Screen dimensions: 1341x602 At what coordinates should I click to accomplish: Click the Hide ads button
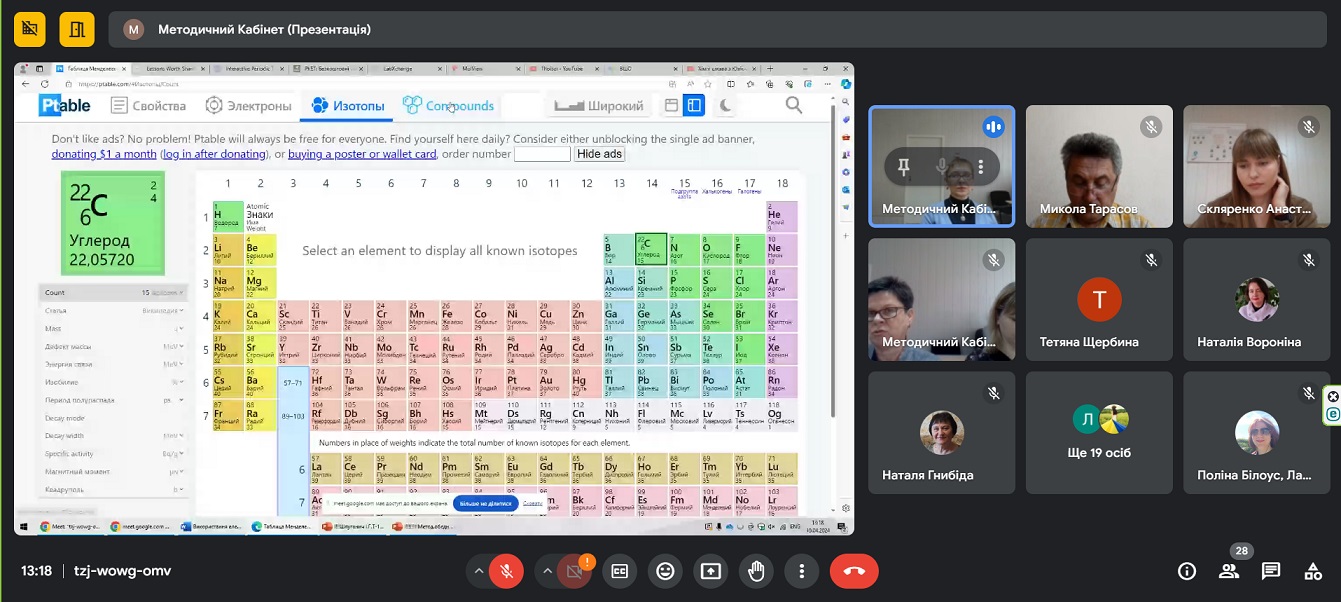point(599,154)
